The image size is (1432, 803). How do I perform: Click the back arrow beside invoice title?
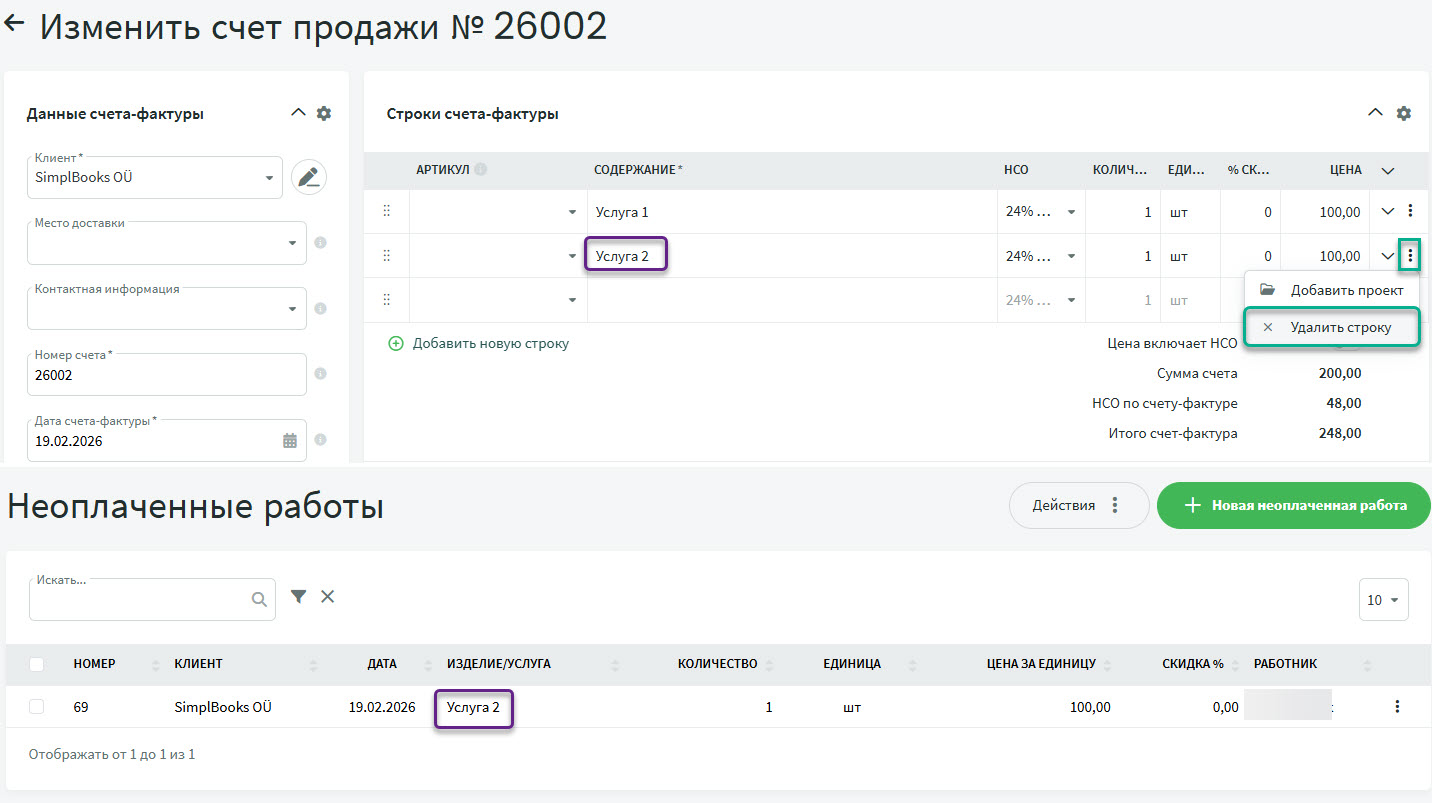pos(15,25)
